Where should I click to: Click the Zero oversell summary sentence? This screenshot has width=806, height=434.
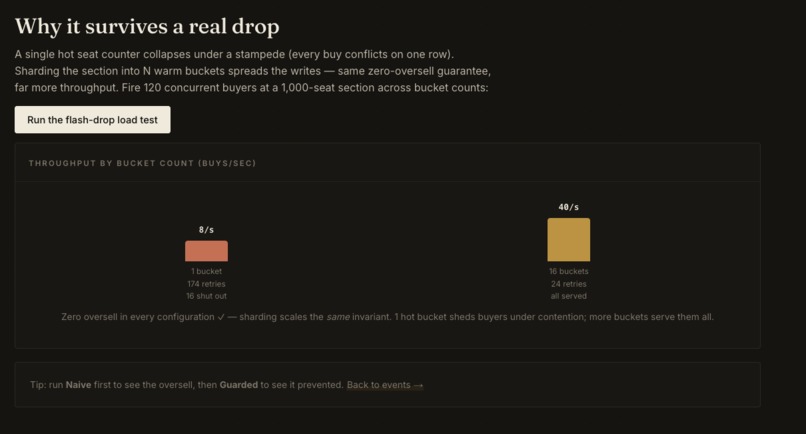coord(388,317)
